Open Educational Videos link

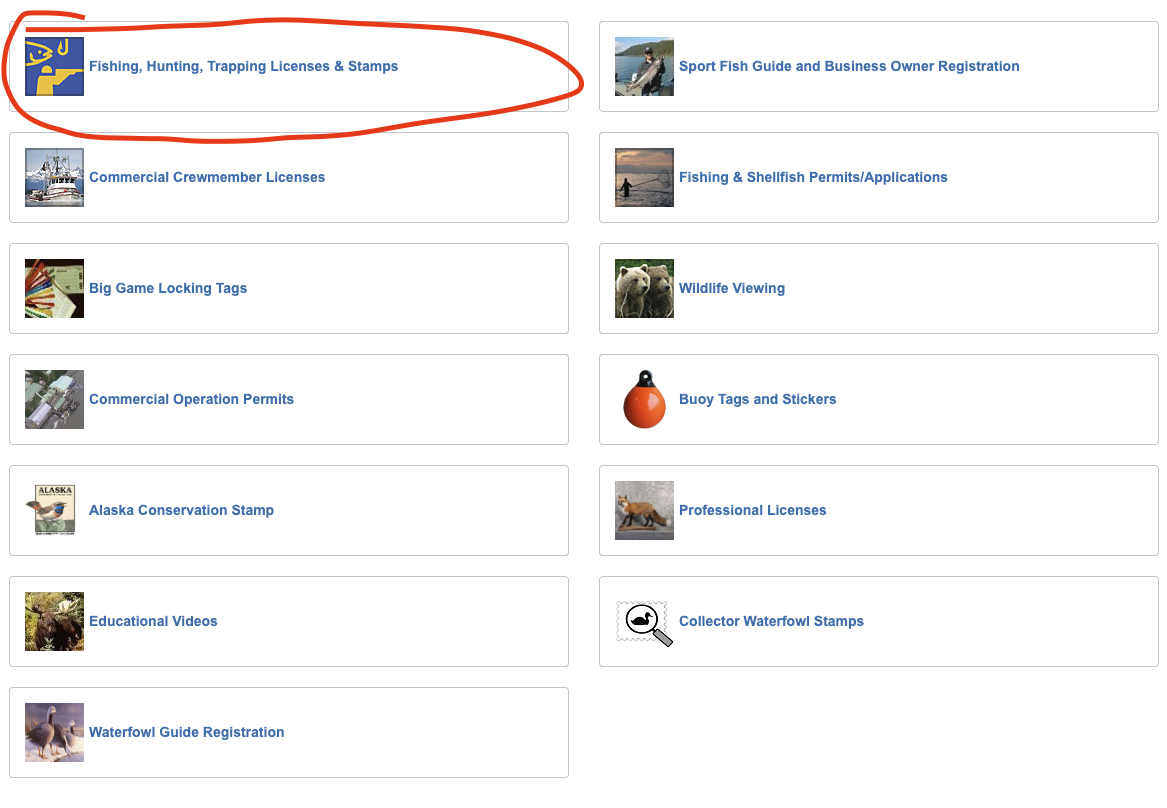click(x=153, y=622)
